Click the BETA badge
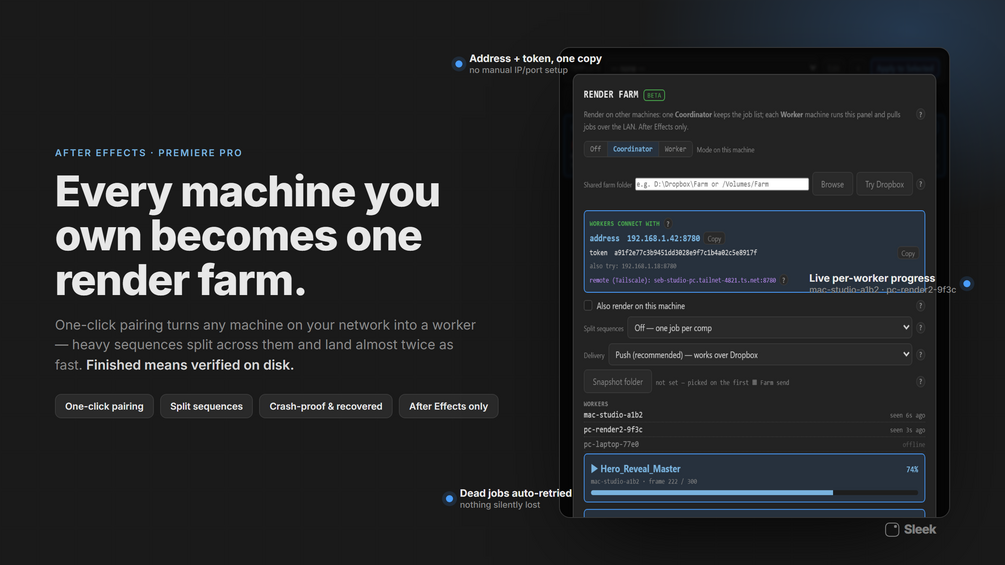 tap(654, 95)
